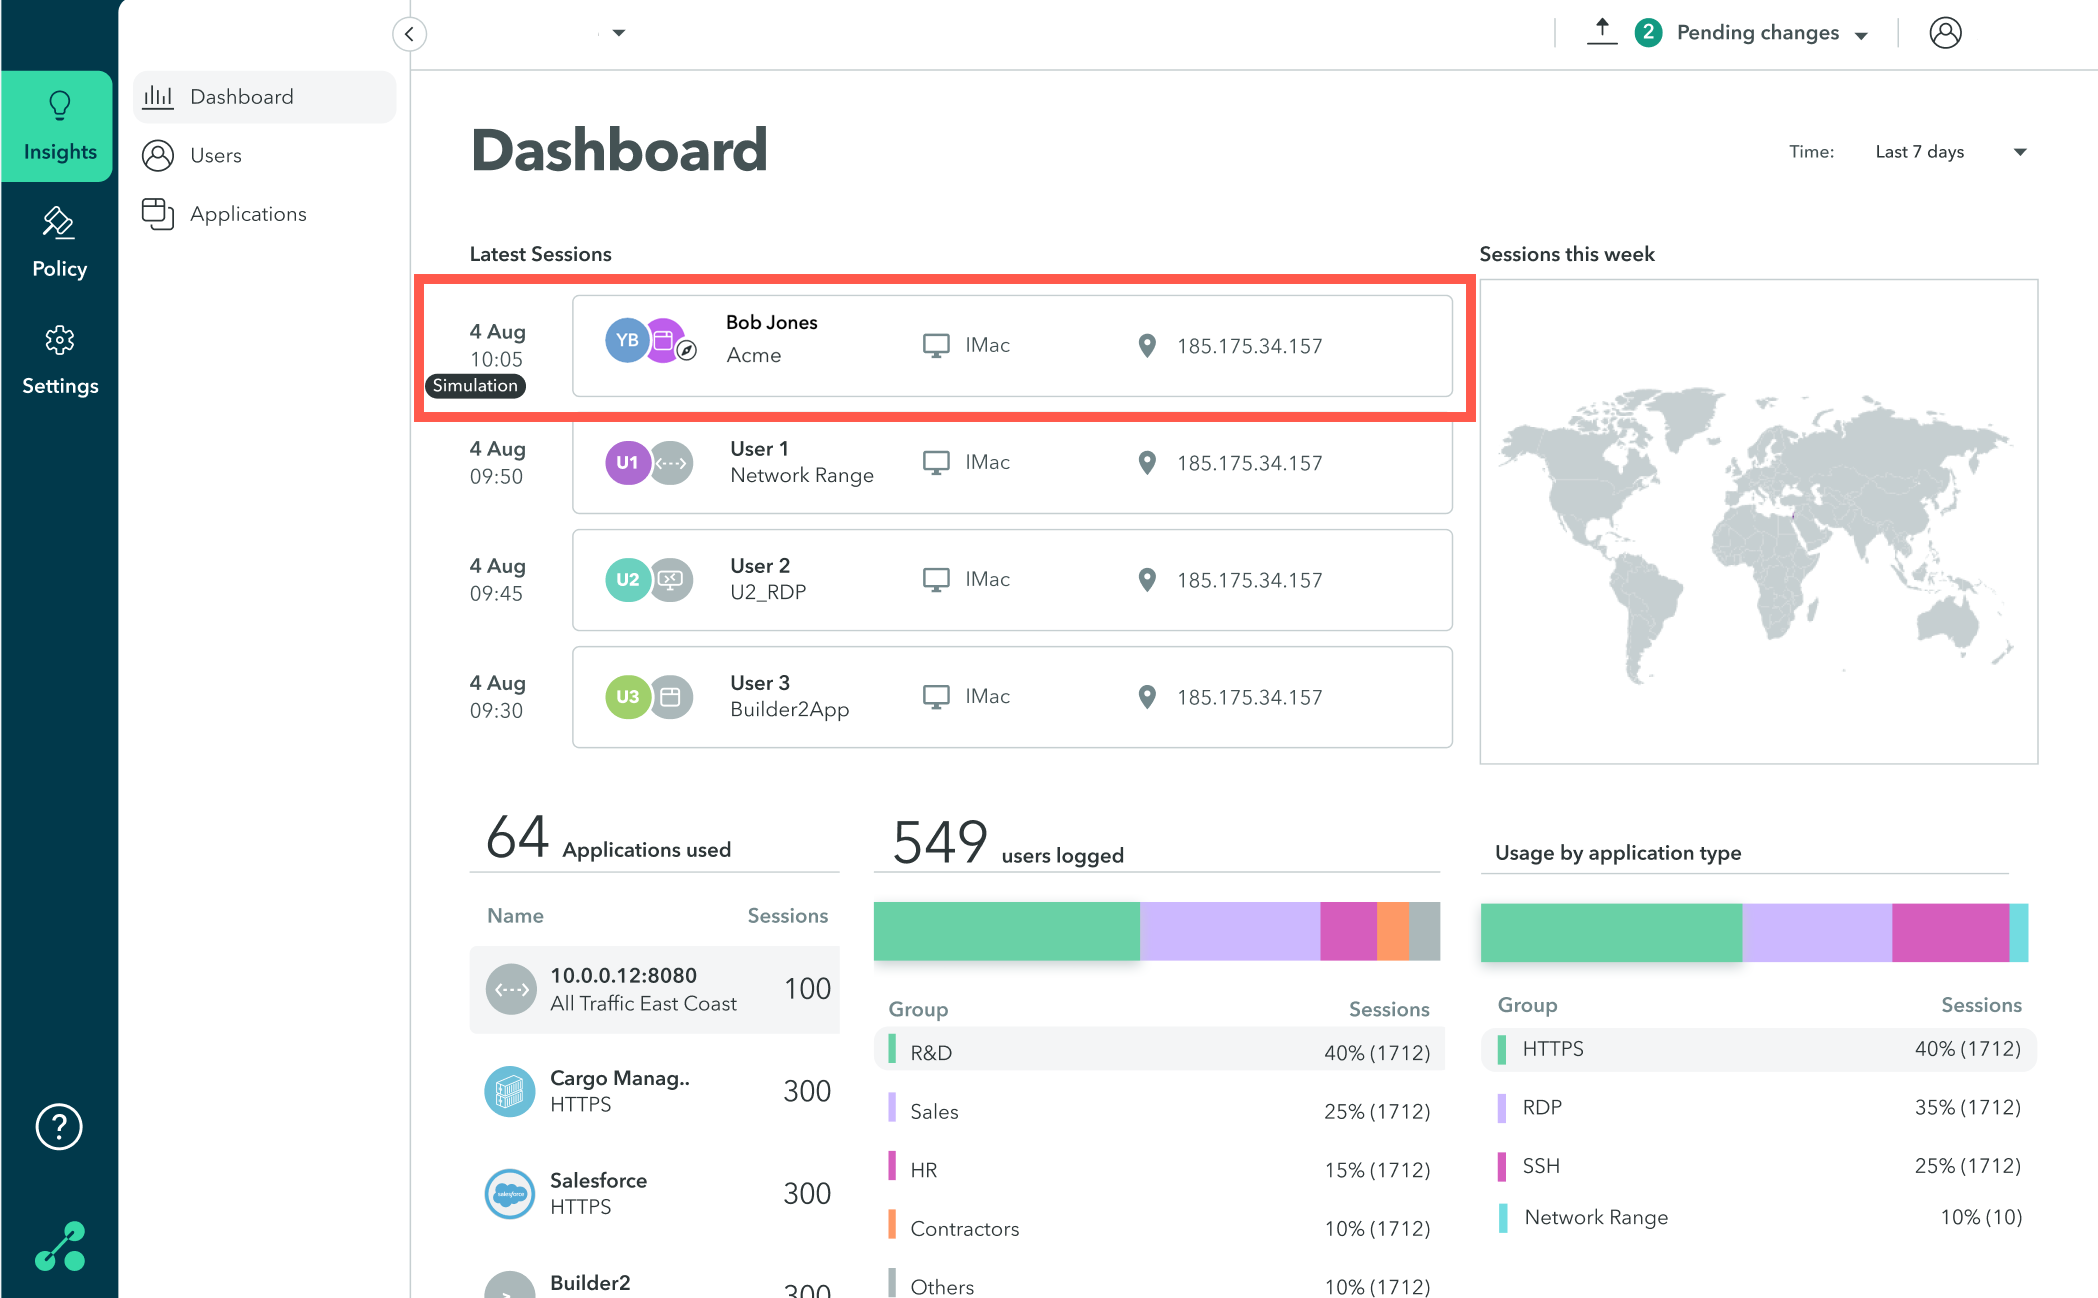Select the RDP usage type row

pos(1758,1107)
